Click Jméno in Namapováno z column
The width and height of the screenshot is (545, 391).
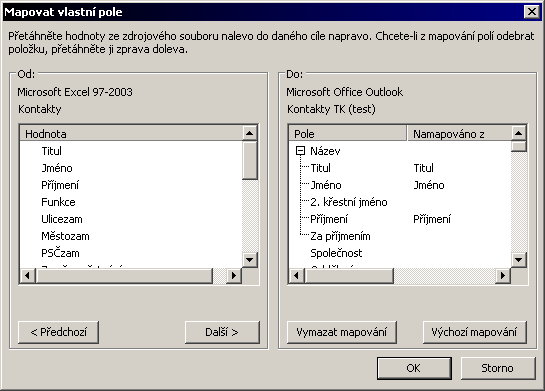coord(429,185)
